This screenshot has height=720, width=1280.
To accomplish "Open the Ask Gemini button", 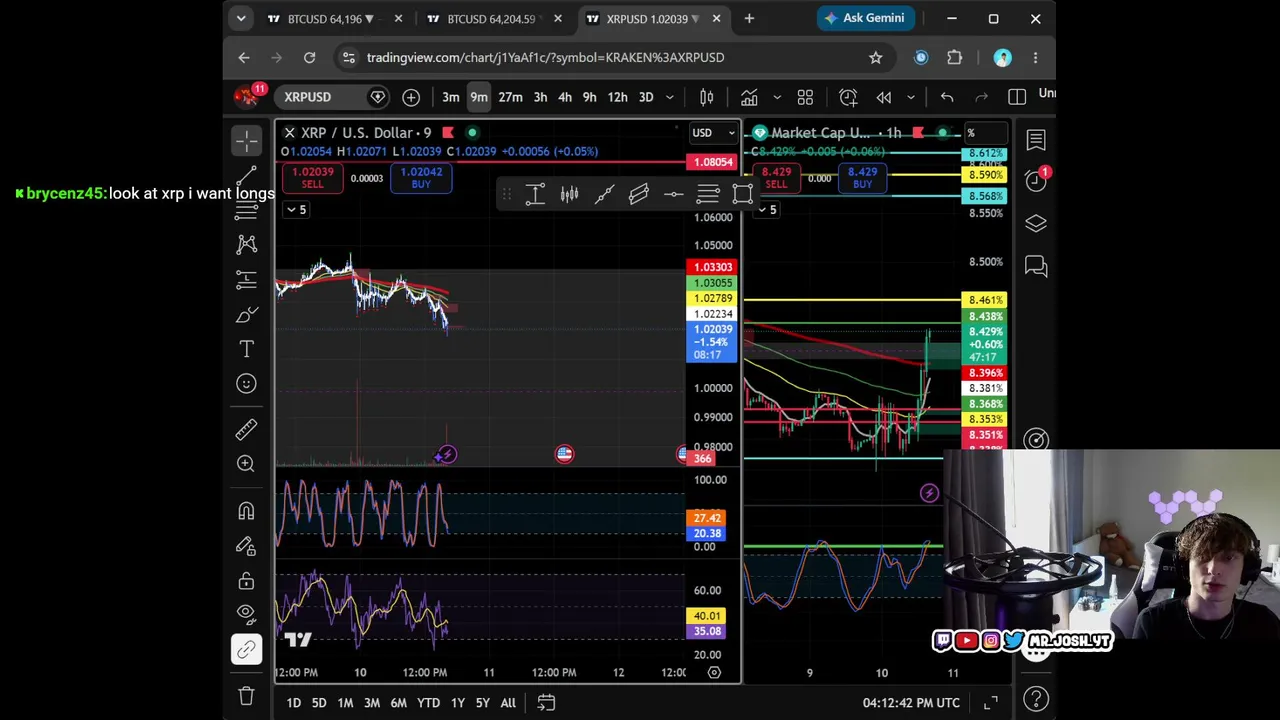I will pos(864,18).
